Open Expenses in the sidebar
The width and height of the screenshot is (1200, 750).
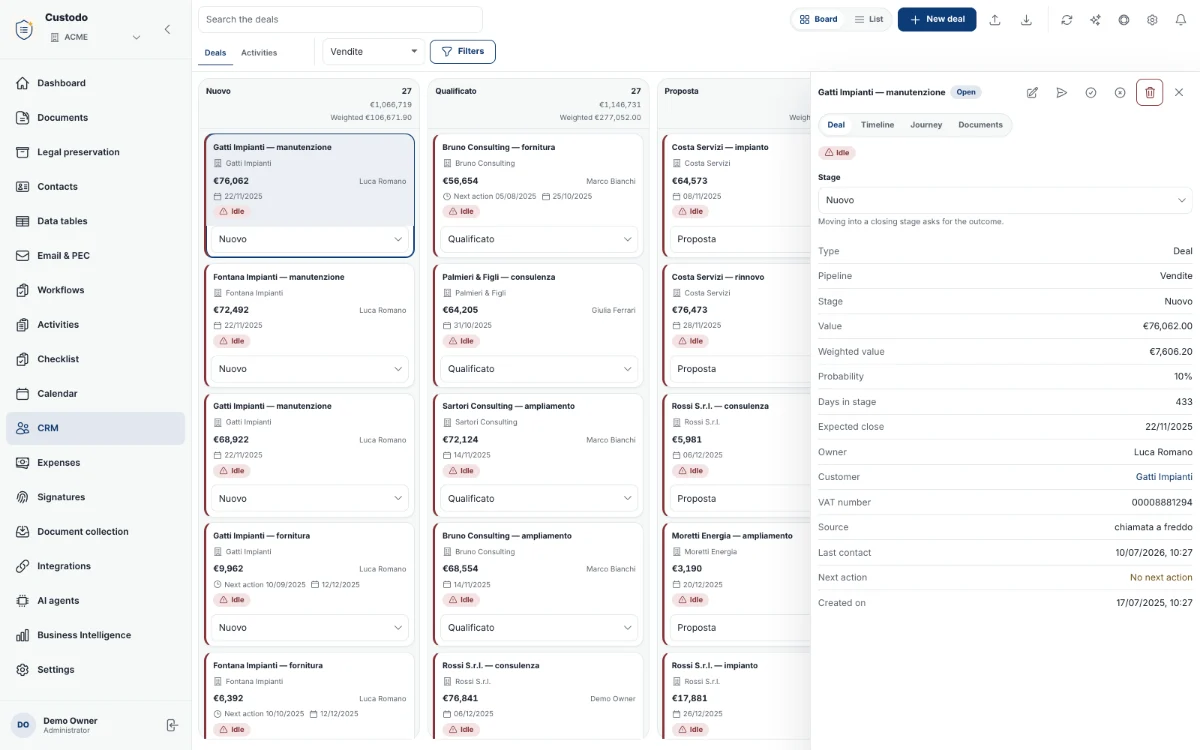(x=95, y=463)
